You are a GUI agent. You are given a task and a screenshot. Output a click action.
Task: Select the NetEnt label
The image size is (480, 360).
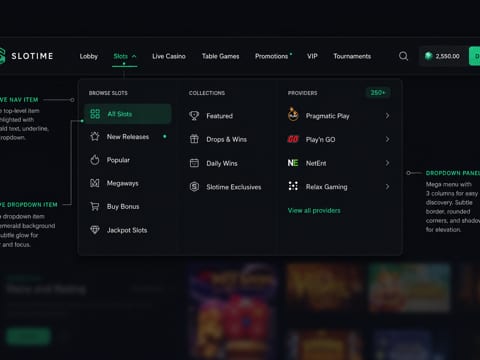coord(316,163)
